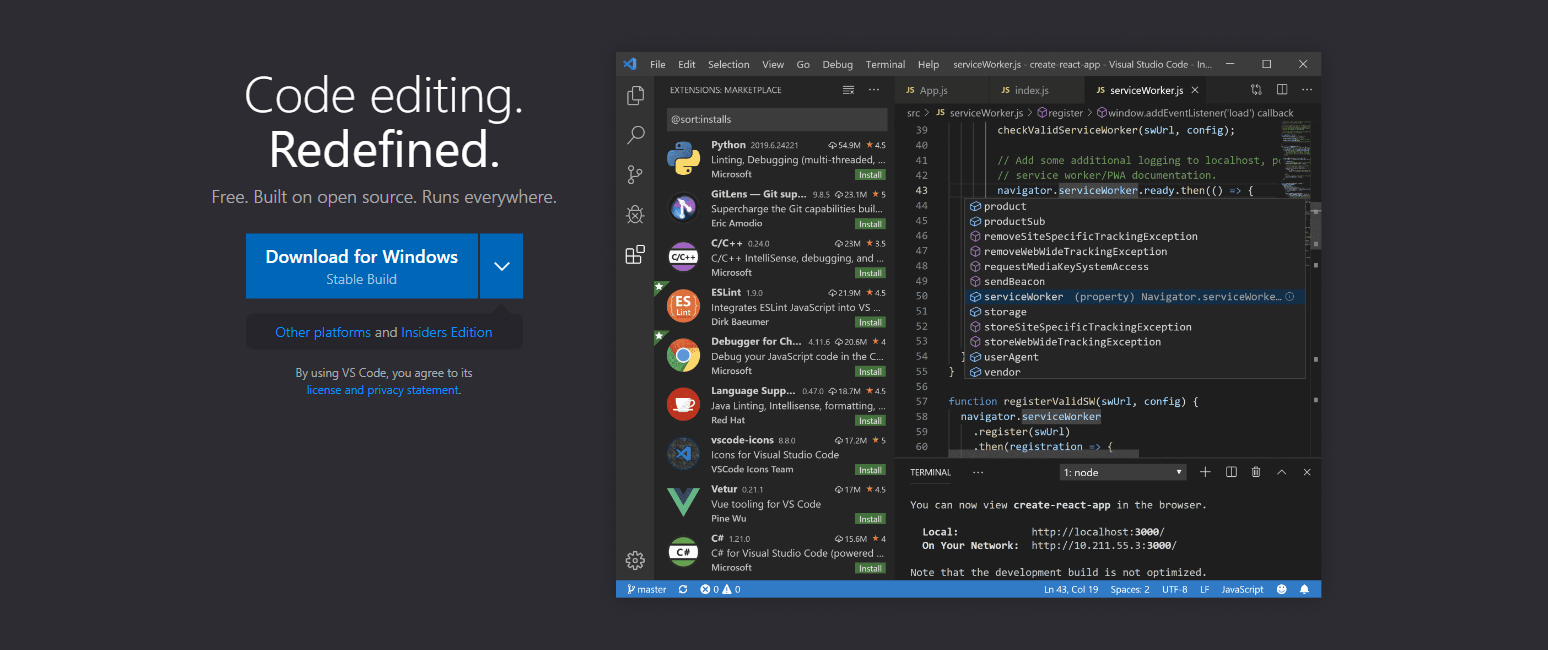Open the Terminal menu
The height and width of the screenshot is (650, 1548).
click(x=885, y=64)
